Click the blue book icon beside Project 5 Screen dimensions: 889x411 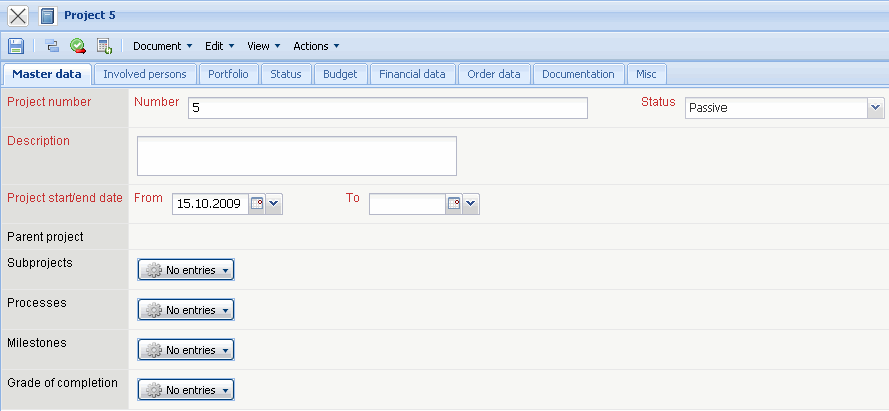pos(47,16)
